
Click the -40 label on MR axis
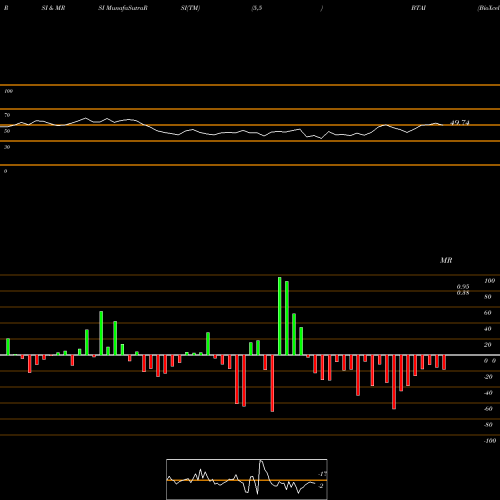point(488,393)
